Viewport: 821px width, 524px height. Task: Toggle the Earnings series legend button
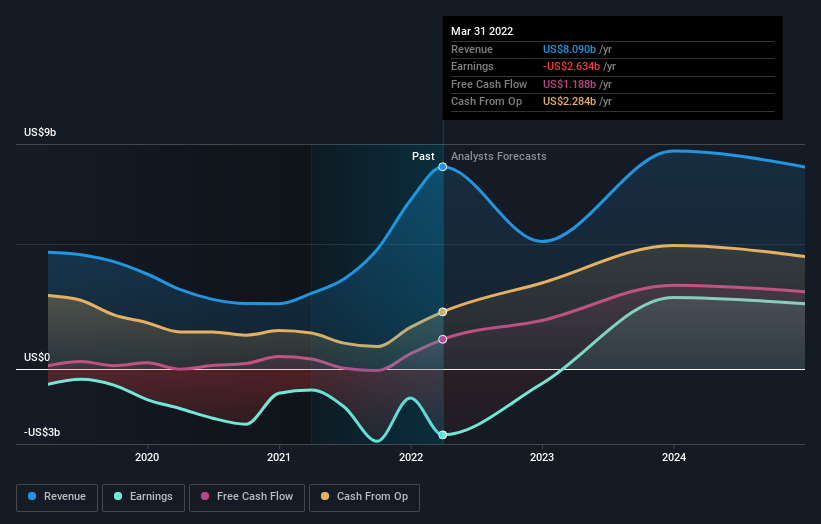click(143, 497)
